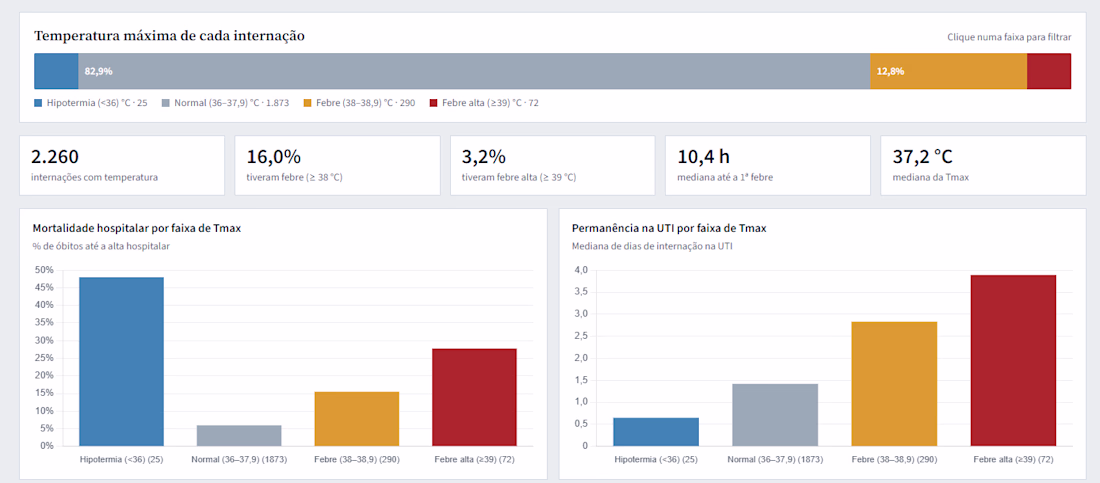Click the 2,5 tick on UTI axis
Image resolution: width=1100 pixels, height=483 pixels.
(x=581, y=336)
